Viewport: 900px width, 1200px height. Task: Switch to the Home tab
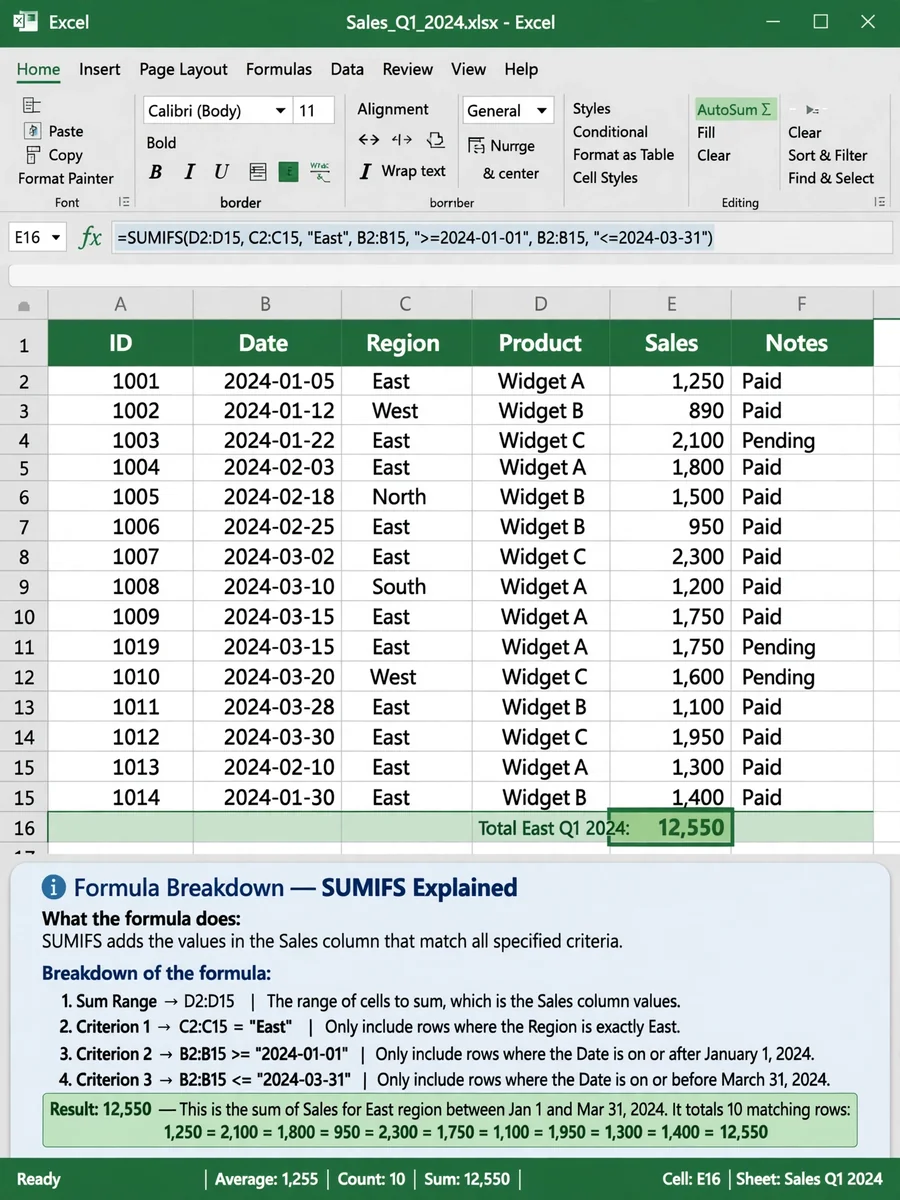39,69
